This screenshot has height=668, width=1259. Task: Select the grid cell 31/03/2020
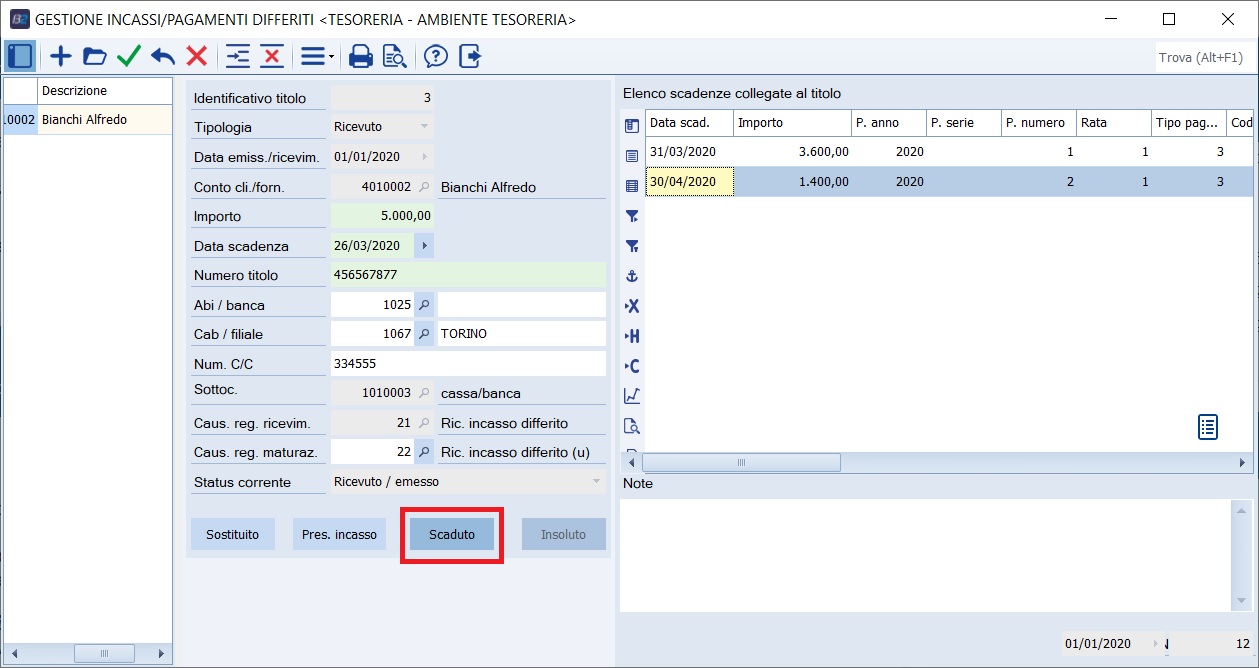point(689,152)
